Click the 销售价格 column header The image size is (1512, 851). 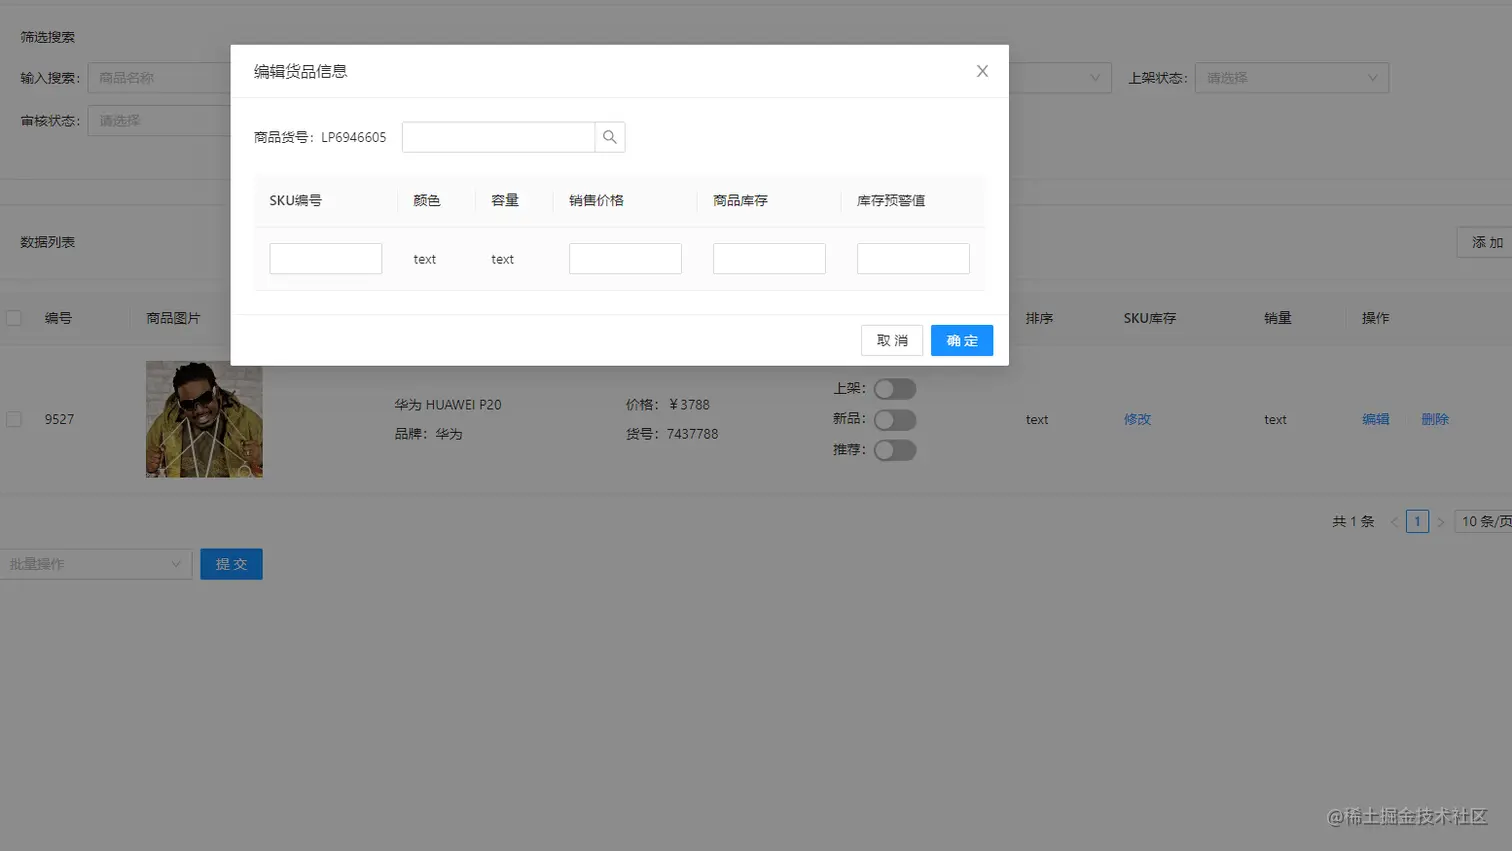[x=596, y=200]
